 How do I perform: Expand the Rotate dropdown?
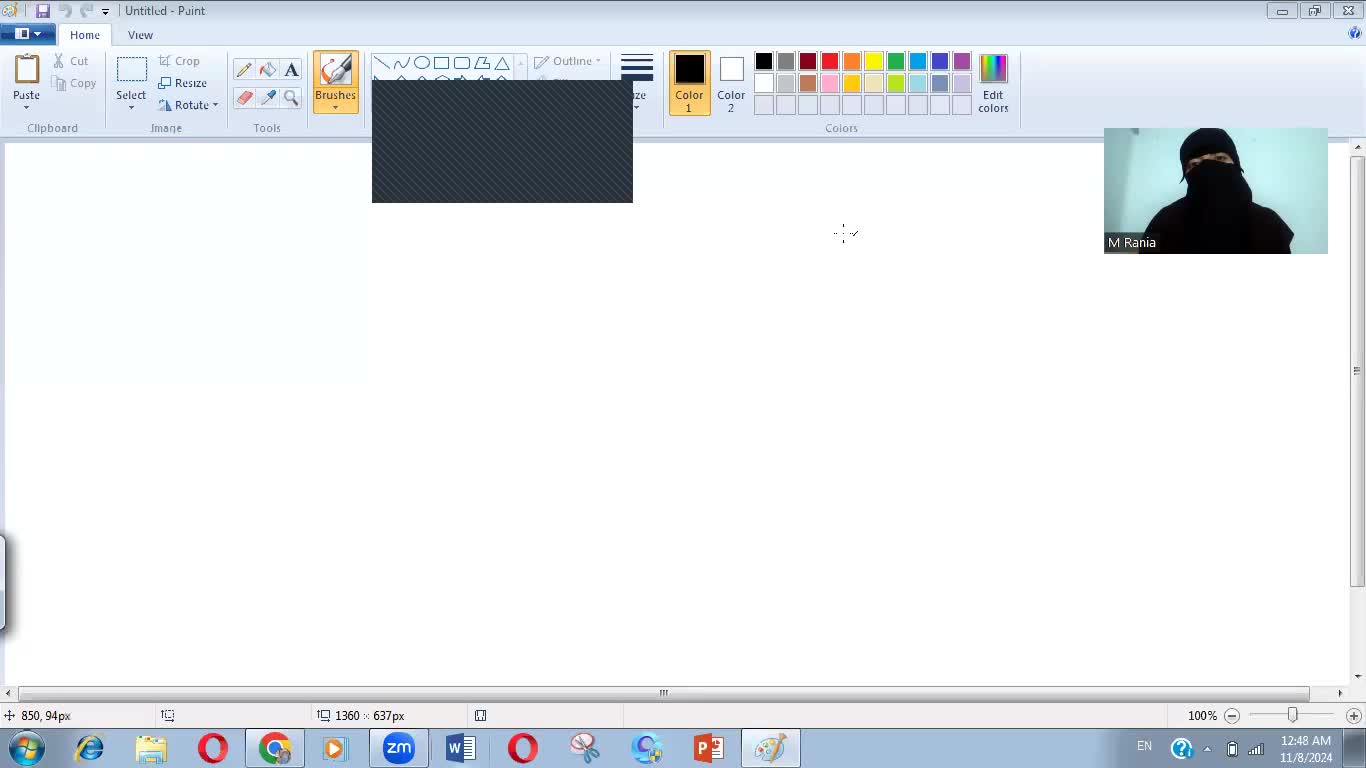[x=215, y=105]
